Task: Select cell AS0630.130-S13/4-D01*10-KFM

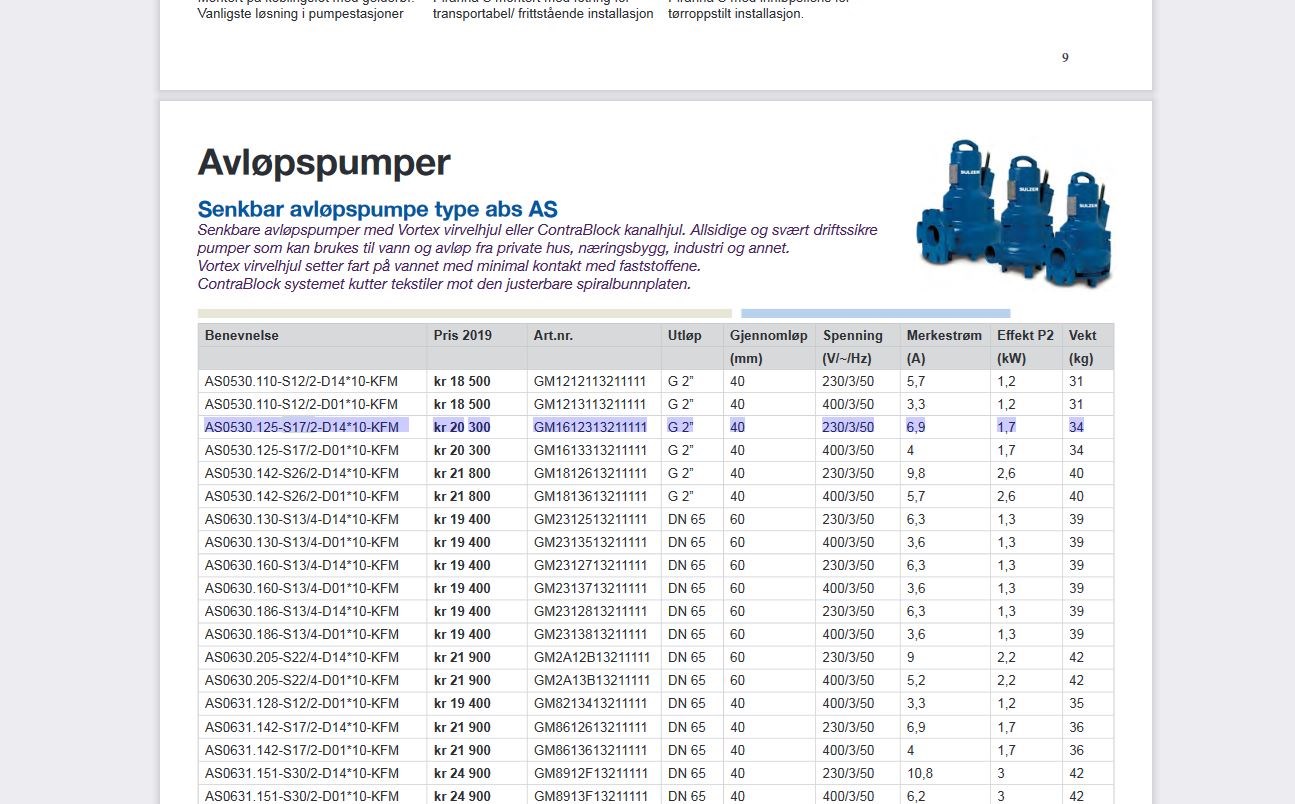Action: tap(302, 542)
